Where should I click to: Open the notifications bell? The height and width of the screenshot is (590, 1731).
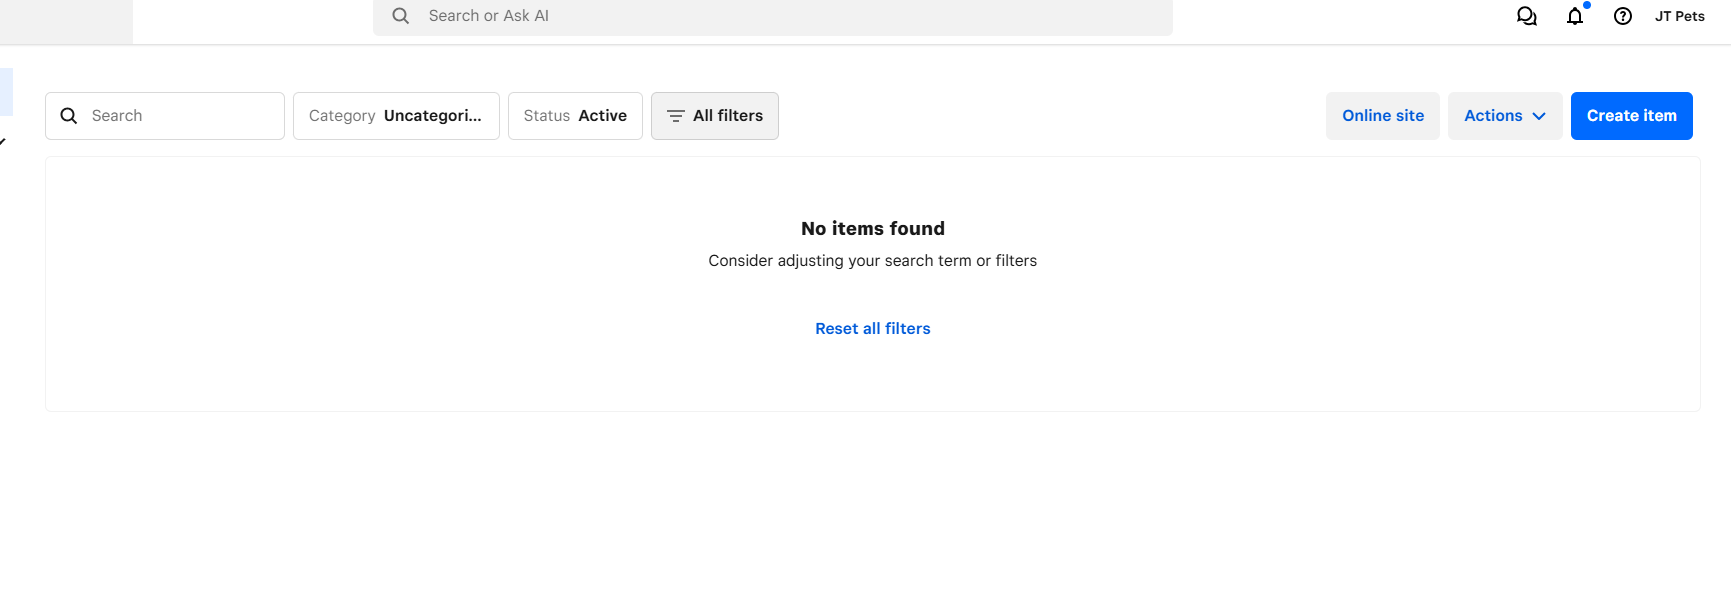pos(1575,16)
